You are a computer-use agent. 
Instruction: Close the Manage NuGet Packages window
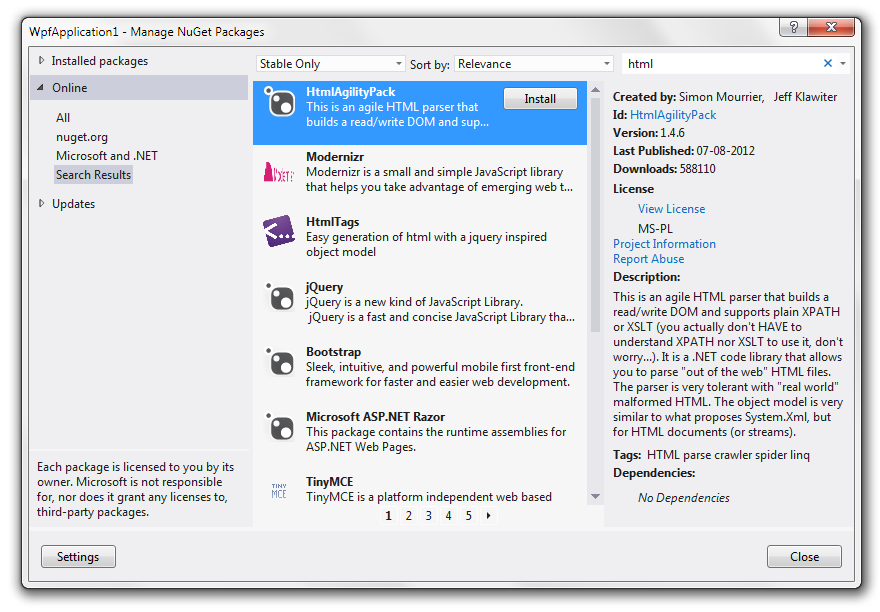point(831,27)
